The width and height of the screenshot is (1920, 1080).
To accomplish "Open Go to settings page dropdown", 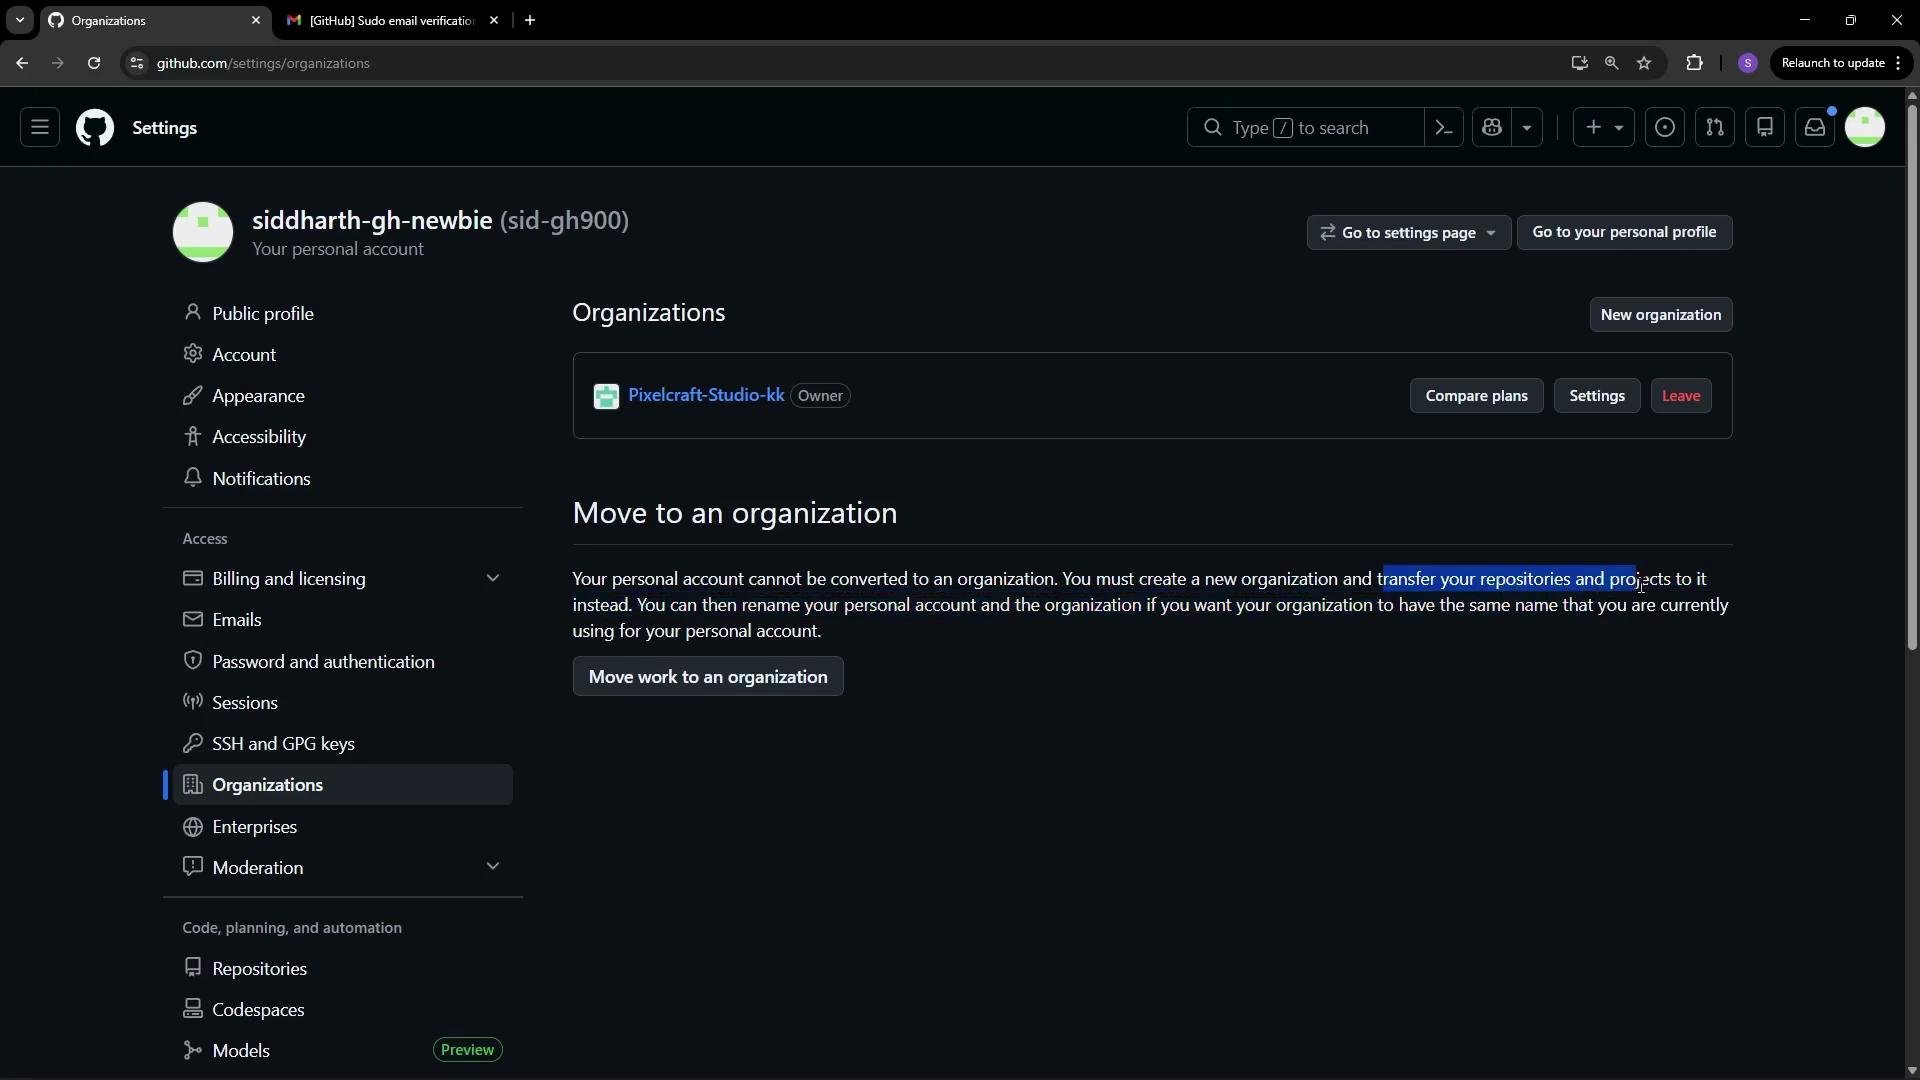I will pyautogui.click(x=1409, y=232).
